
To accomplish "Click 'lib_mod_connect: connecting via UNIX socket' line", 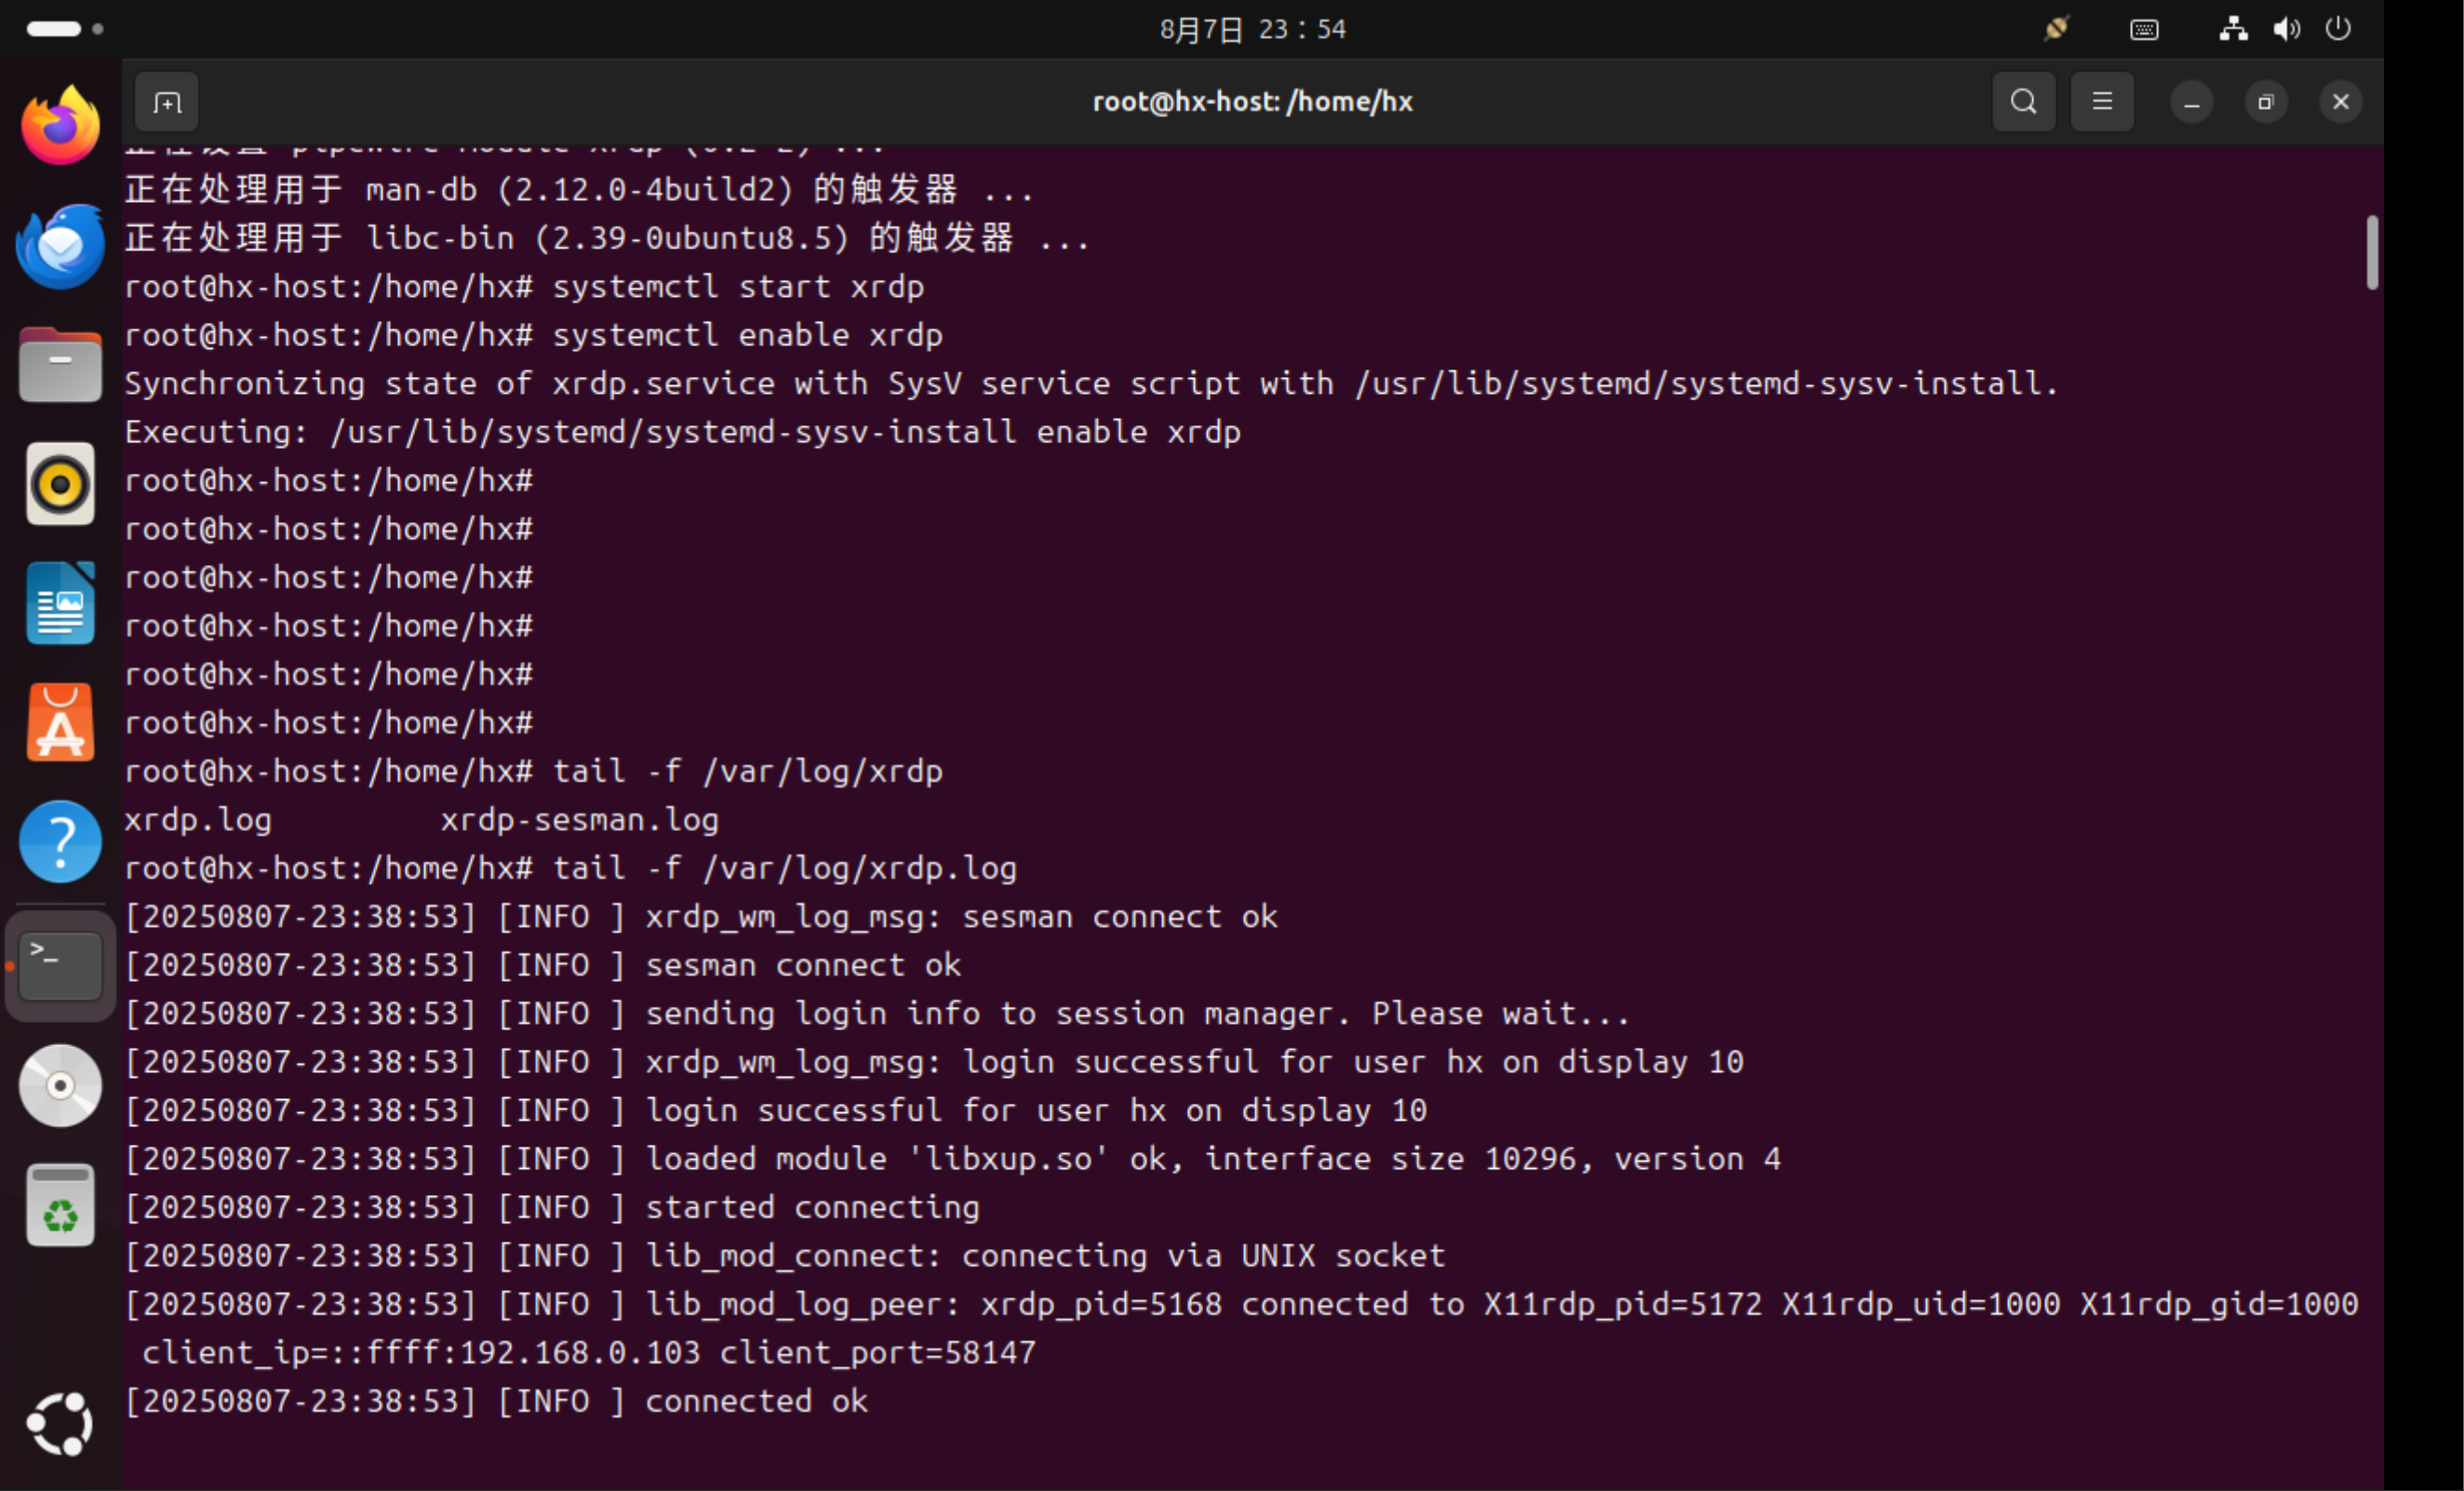I will point(785,1256).
